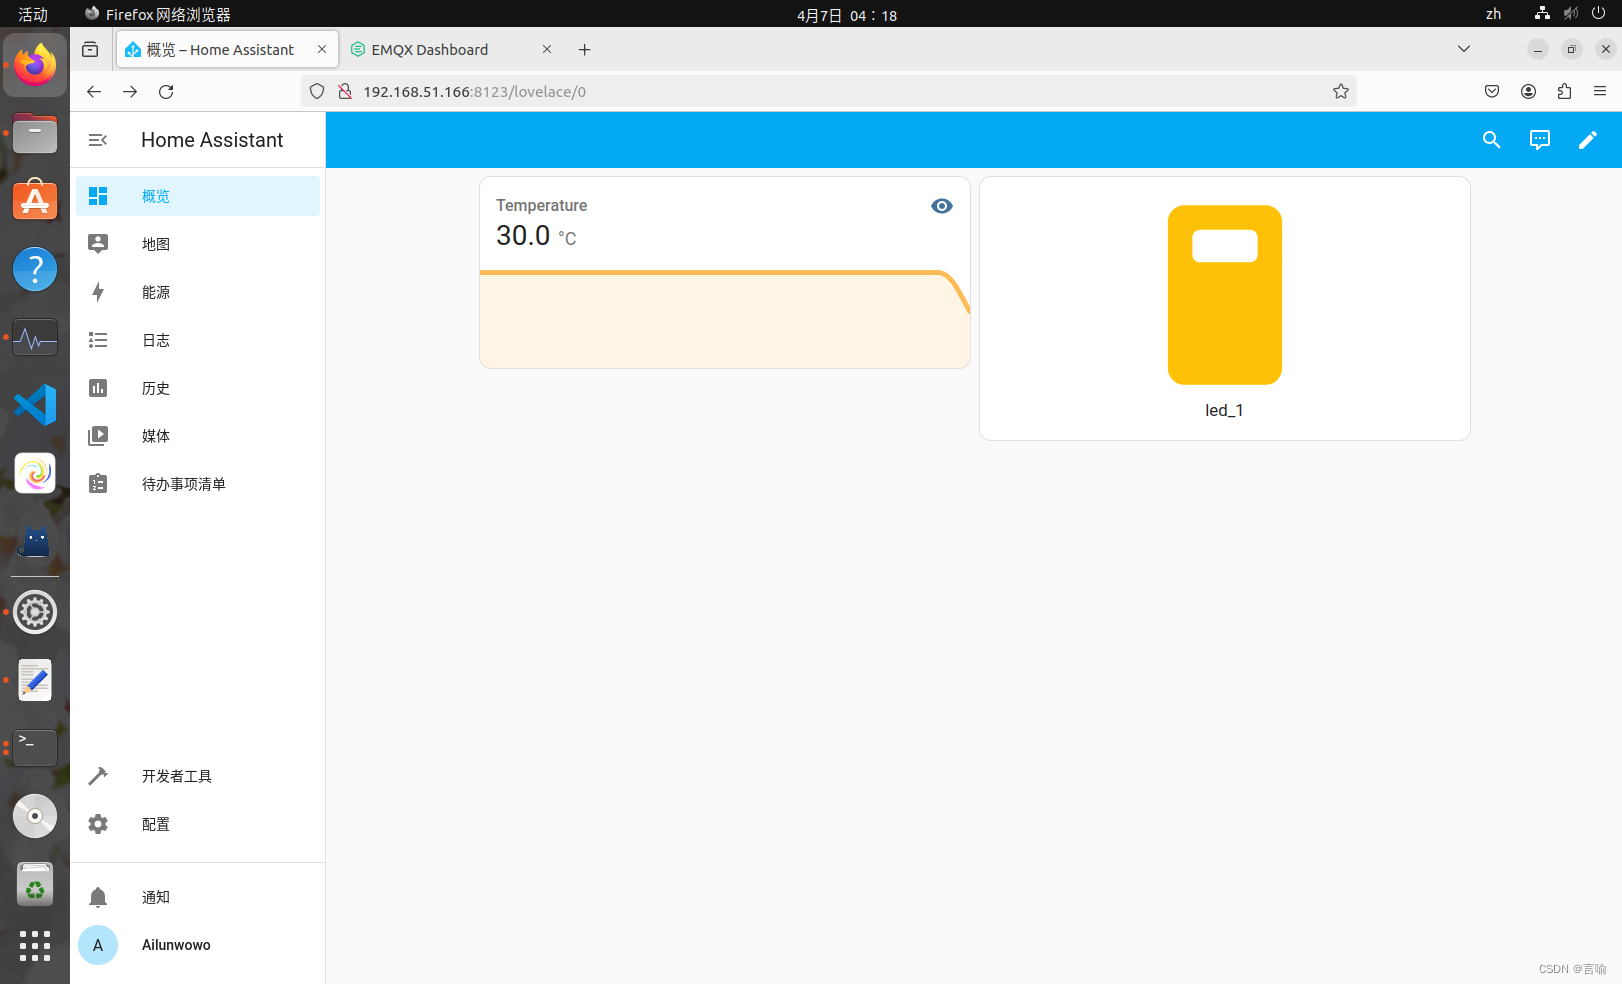The image size is (1622, 984).
Task: Open the Ailunwowo user profile
Action: point(176,945)
